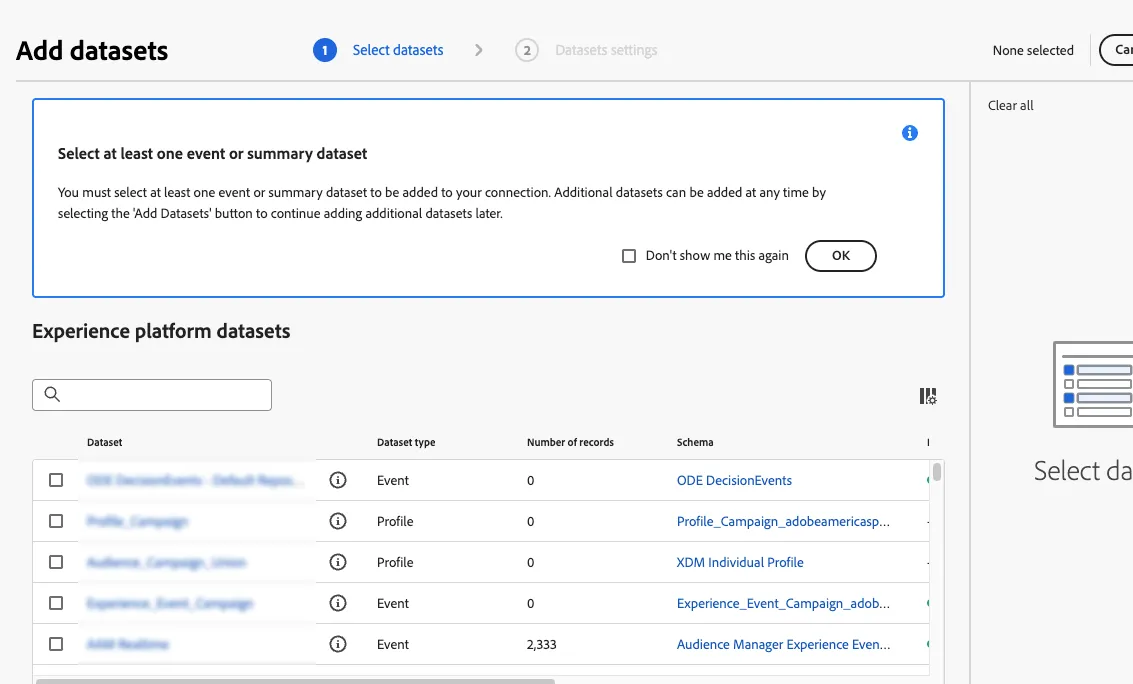
Task: Check the row with 2,333 records
Action: pyautogui.click(x=56, y=644)
